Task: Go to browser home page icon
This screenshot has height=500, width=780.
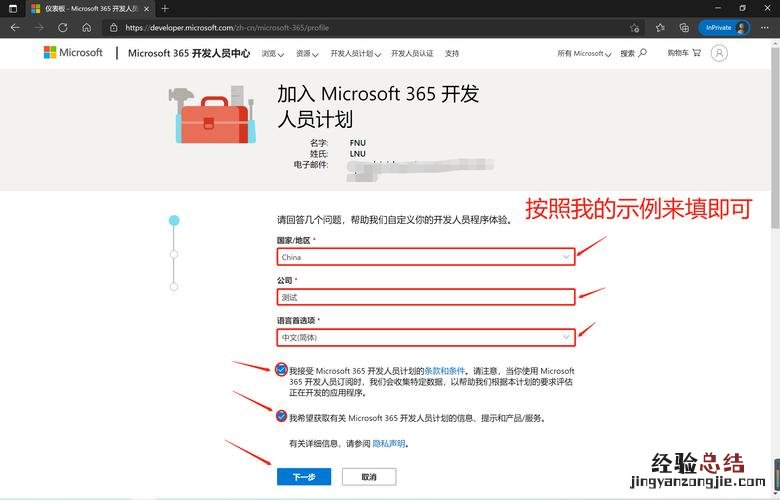Action: [87, 28]
